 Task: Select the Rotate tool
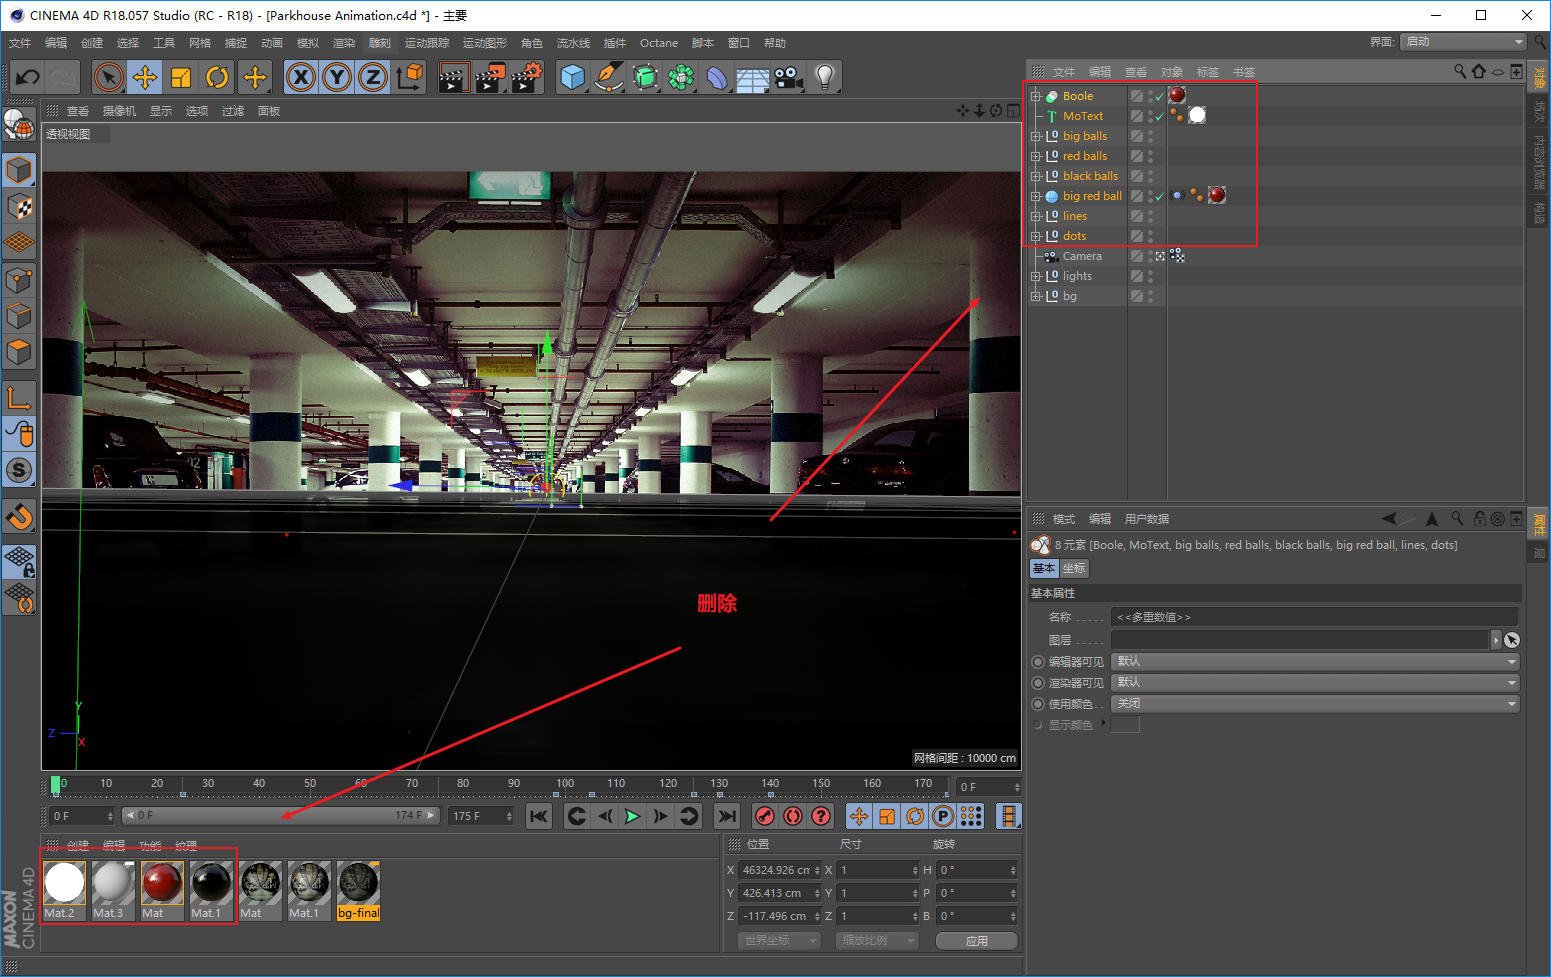pos(217,77)
